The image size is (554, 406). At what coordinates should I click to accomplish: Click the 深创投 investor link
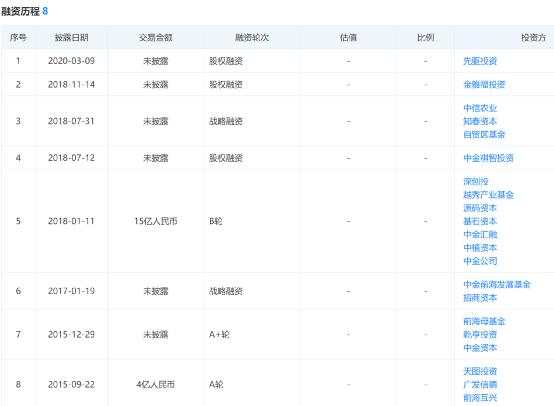tap(476, 182)
